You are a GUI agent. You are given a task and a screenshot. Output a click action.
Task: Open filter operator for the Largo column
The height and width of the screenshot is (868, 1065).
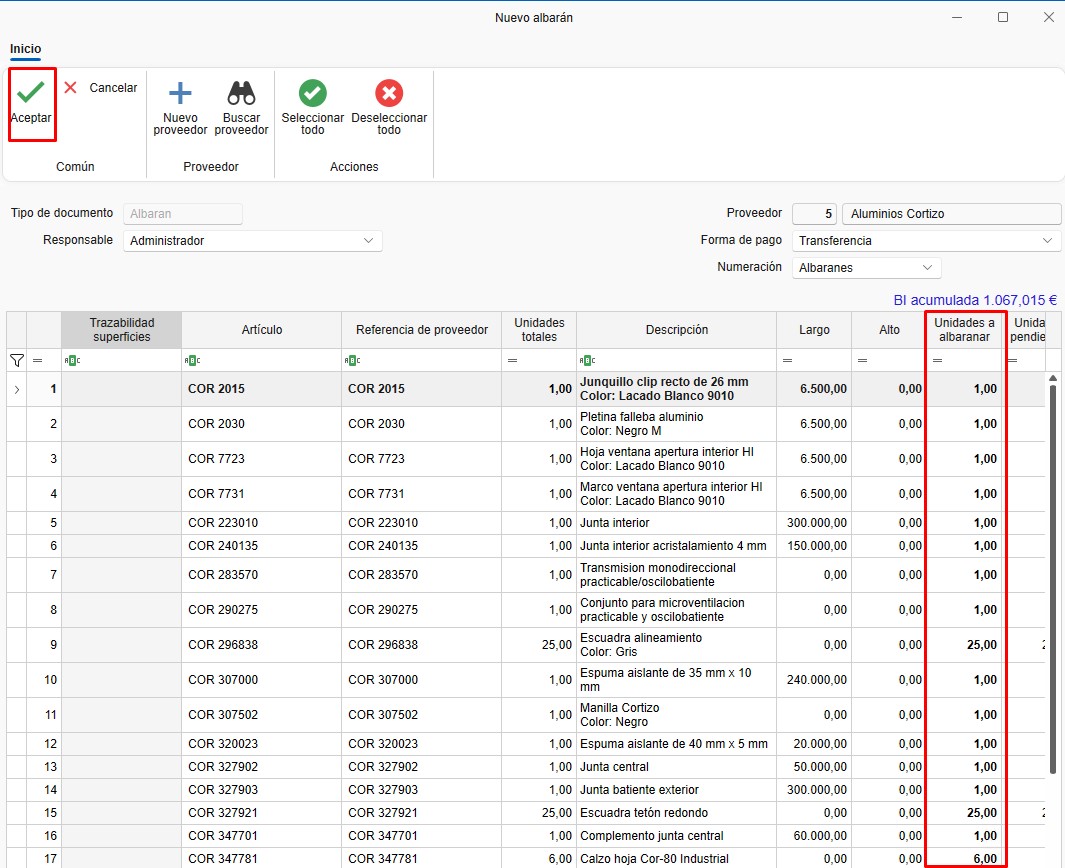click(x=788, y=361)
